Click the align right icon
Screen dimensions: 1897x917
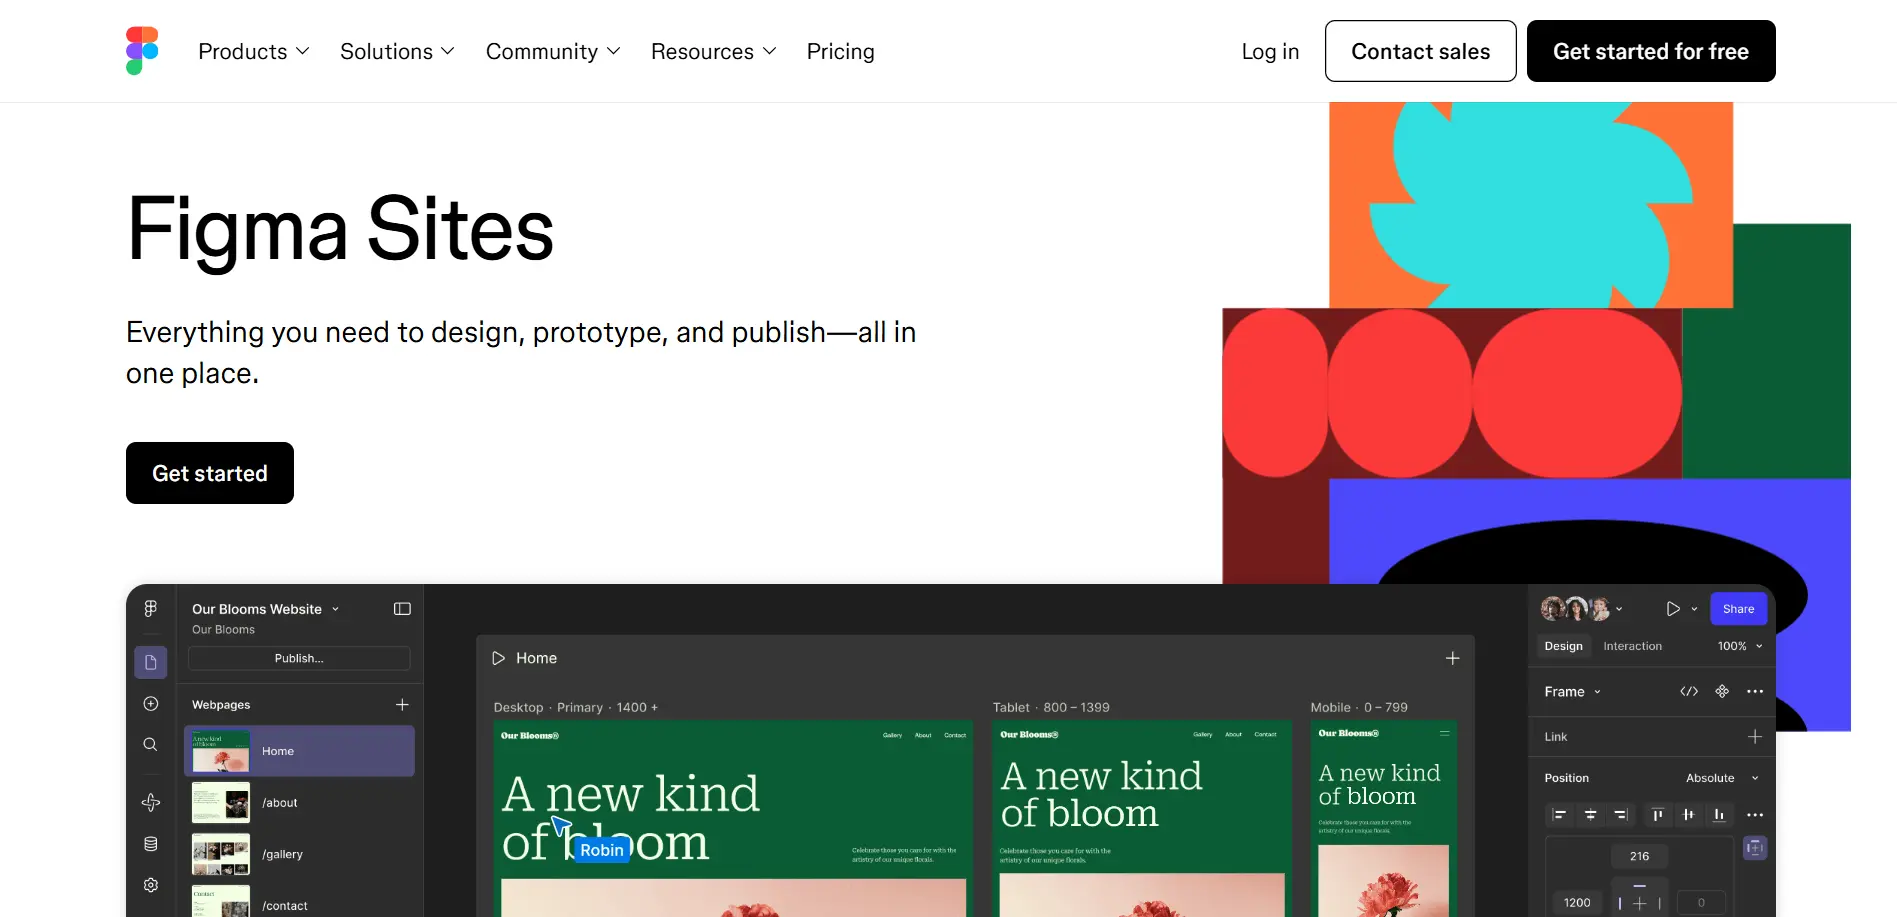[x=1621, y=815]
